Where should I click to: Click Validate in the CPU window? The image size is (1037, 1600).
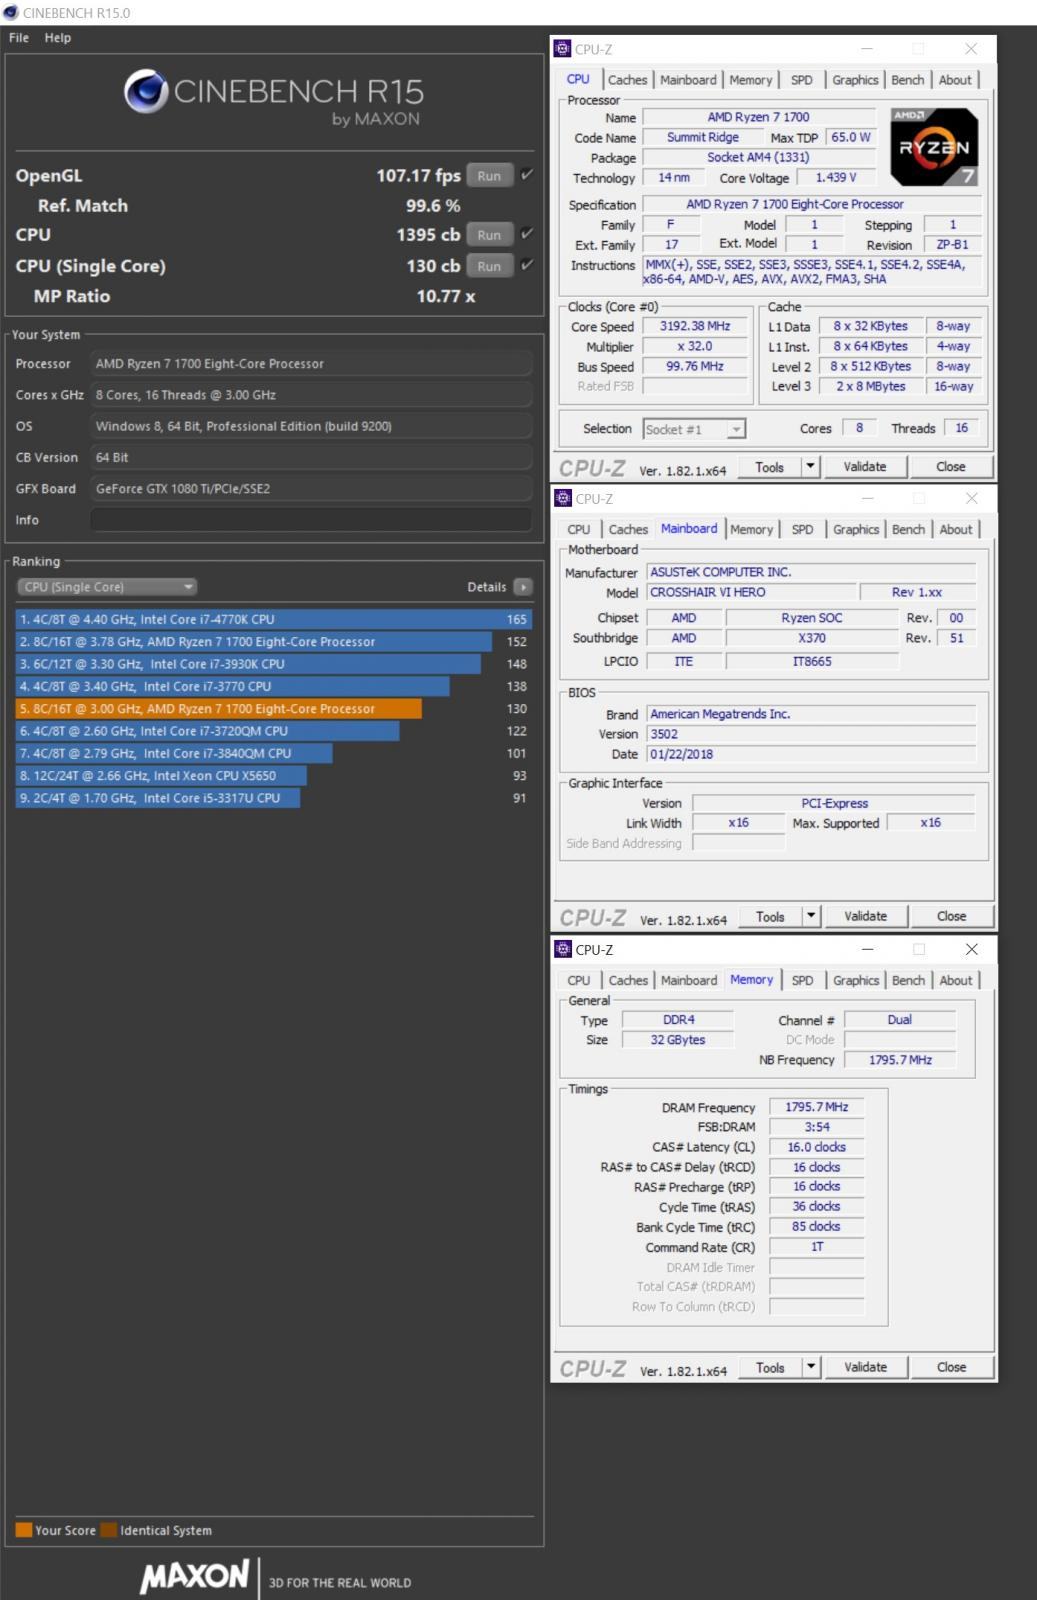click(x=865, y=467)
